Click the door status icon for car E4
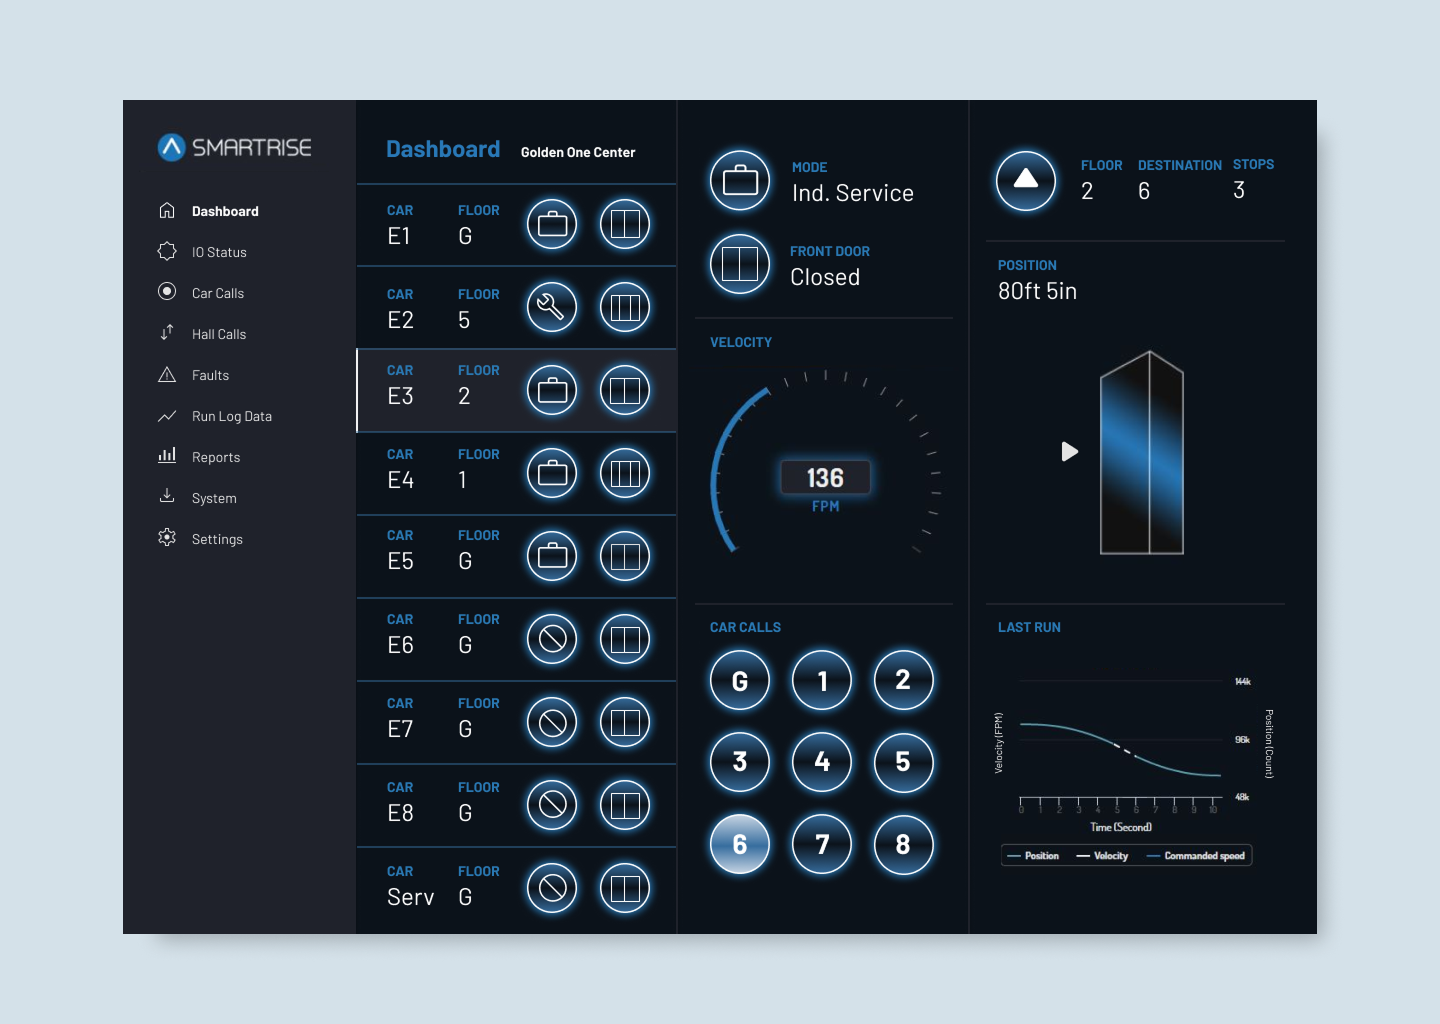 pyautogui.click(x=625, y=473)
